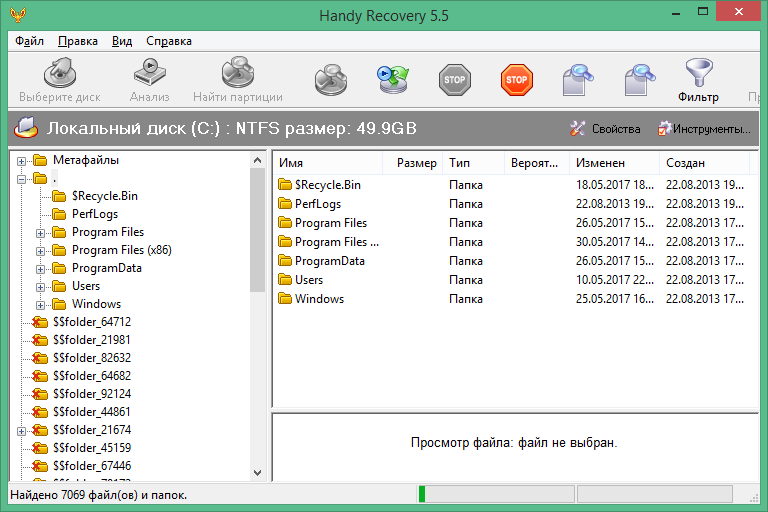Click the second file-search magnifier icon next to Фильтр
768x512 pixels.
tap(640, 79)
